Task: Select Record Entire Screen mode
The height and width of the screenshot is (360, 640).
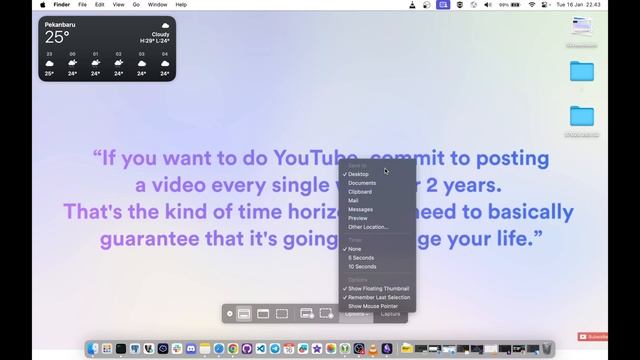Action: click(307, 314)
